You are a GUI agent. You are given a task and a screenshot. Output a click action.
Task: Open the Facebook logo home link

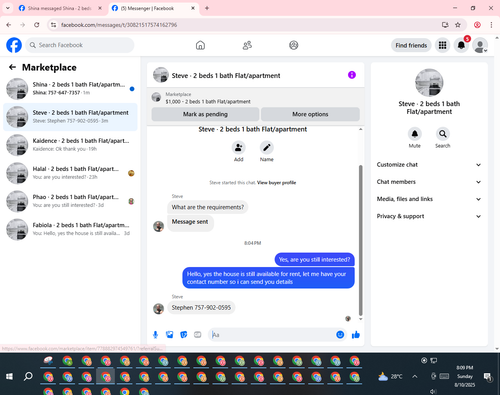(x=14, y=45)
